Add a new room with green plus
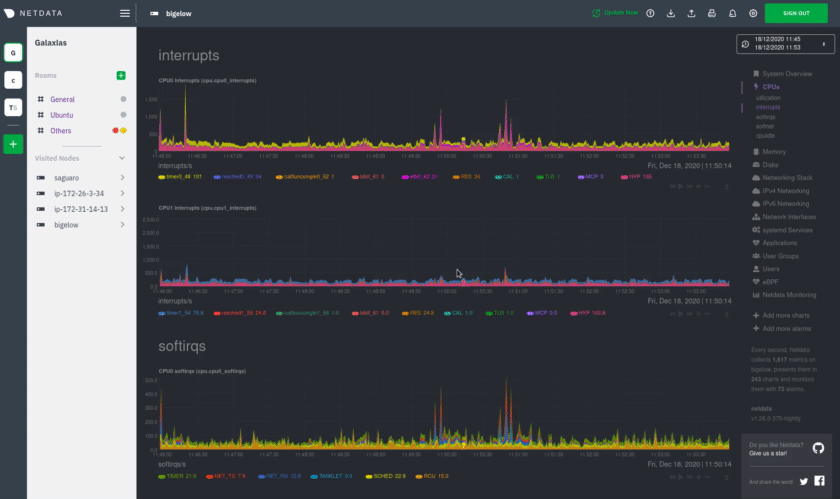 pos(121,76)
